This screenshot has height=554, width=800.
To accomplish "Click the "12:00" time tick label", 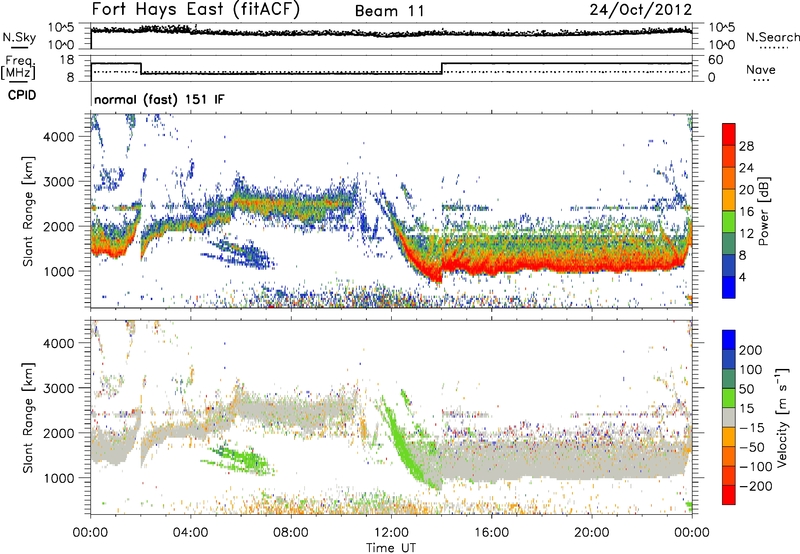I will (391, 533).
